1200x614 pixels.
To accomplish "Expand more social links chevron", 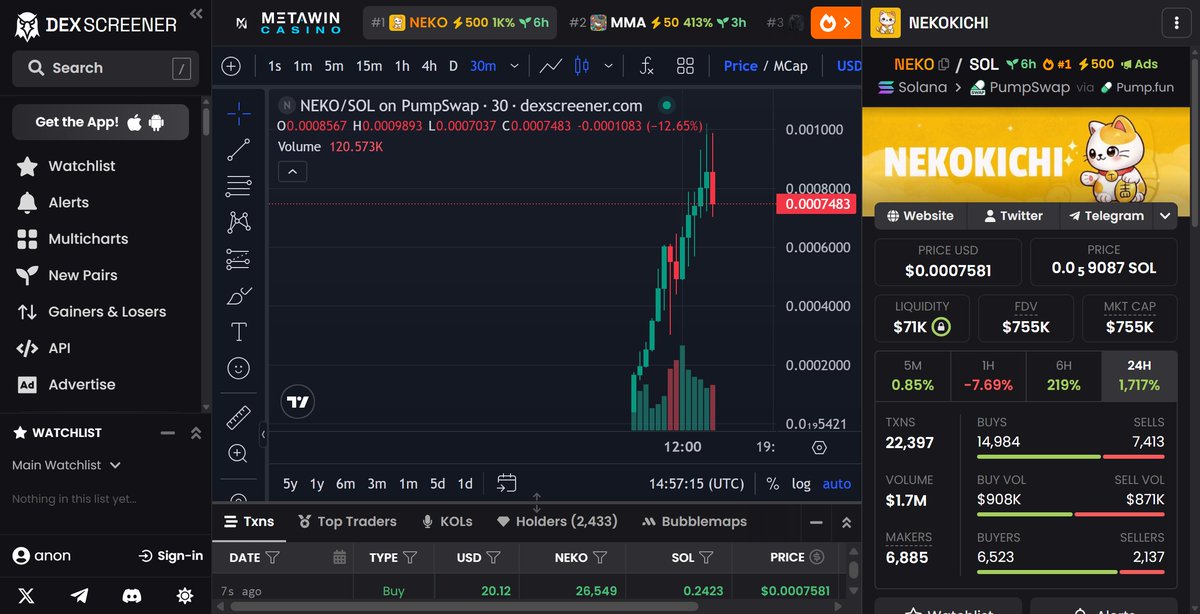I will click(1165, 215).
